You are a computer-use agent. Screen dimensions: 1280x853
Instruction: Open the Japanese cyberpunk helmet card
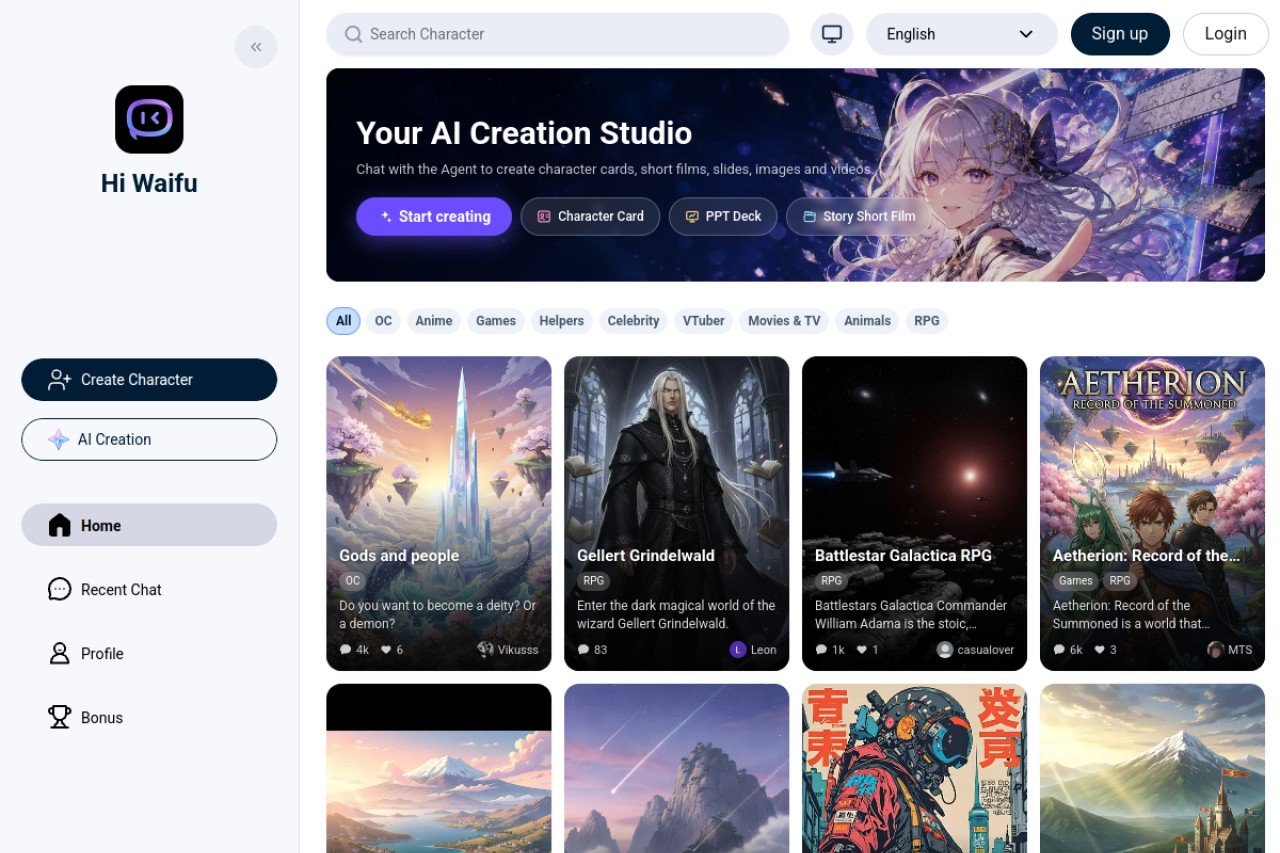[914, 768]
